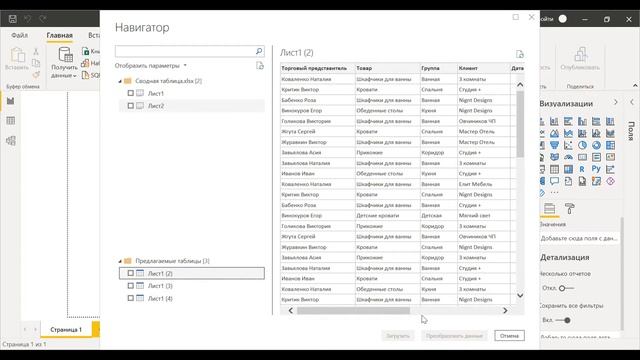The height and width of the screenshot is (360, 640).
Task: Toggle the Вкл. keep all filters switch
Action: point(563,320)
